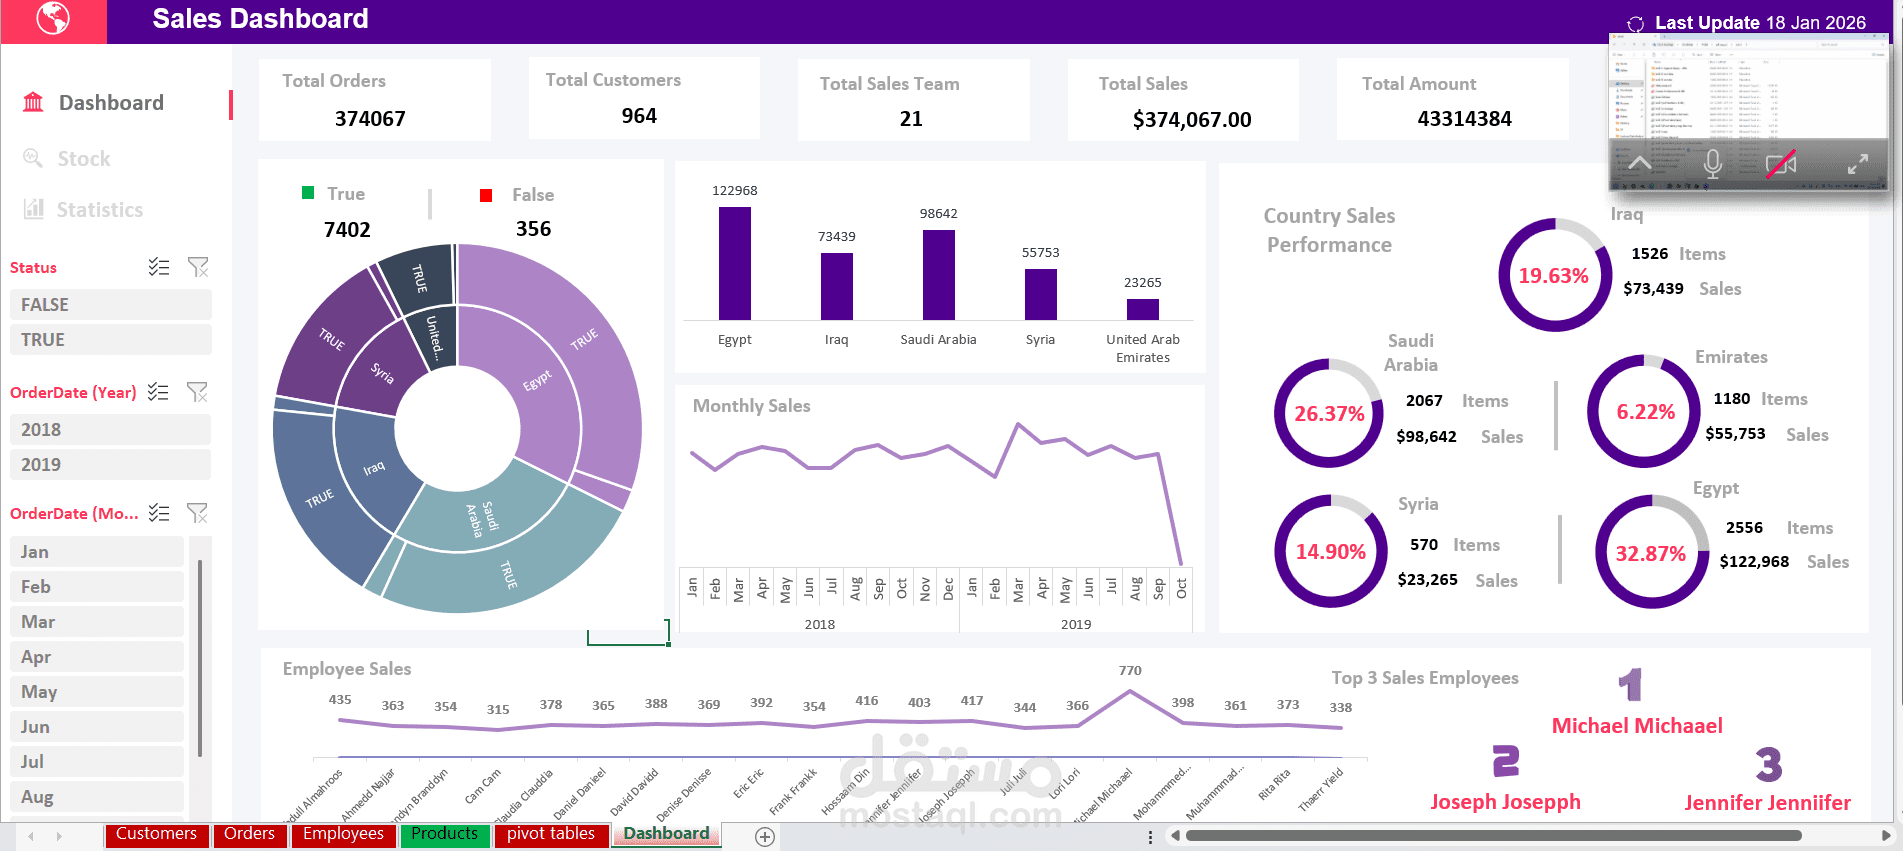The image size is (1903, 852).
Task: Click the sheet horizontal scrollbar thumb
Action: (x=1493, y=835)
